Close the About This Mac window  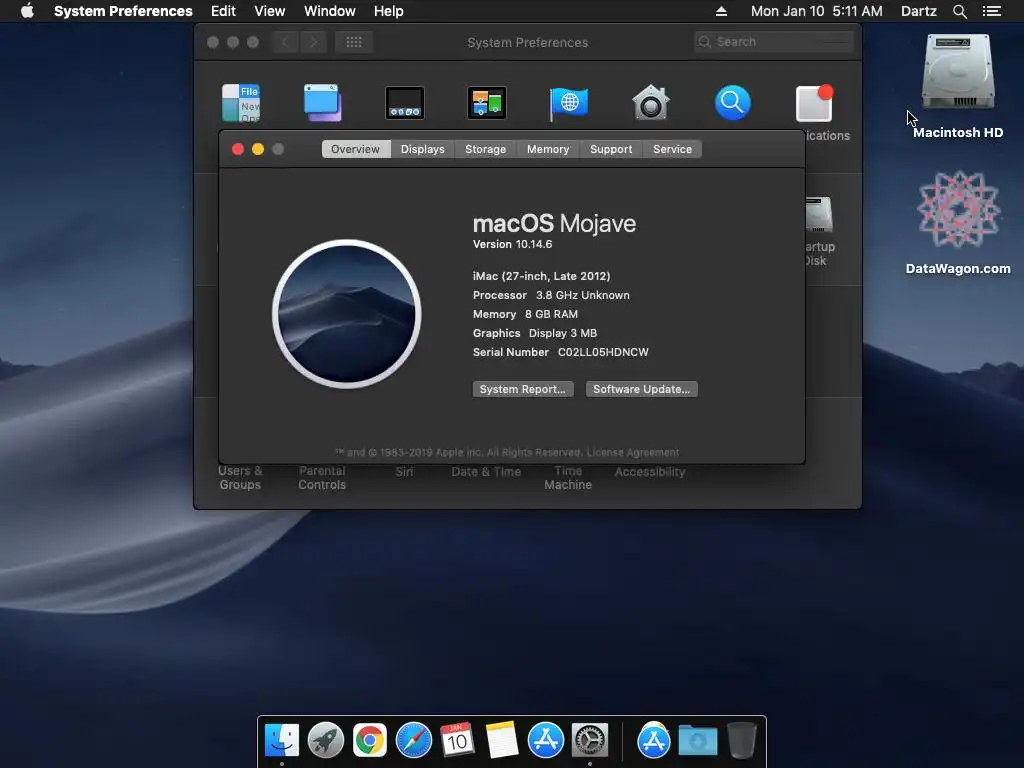[238, 150]
